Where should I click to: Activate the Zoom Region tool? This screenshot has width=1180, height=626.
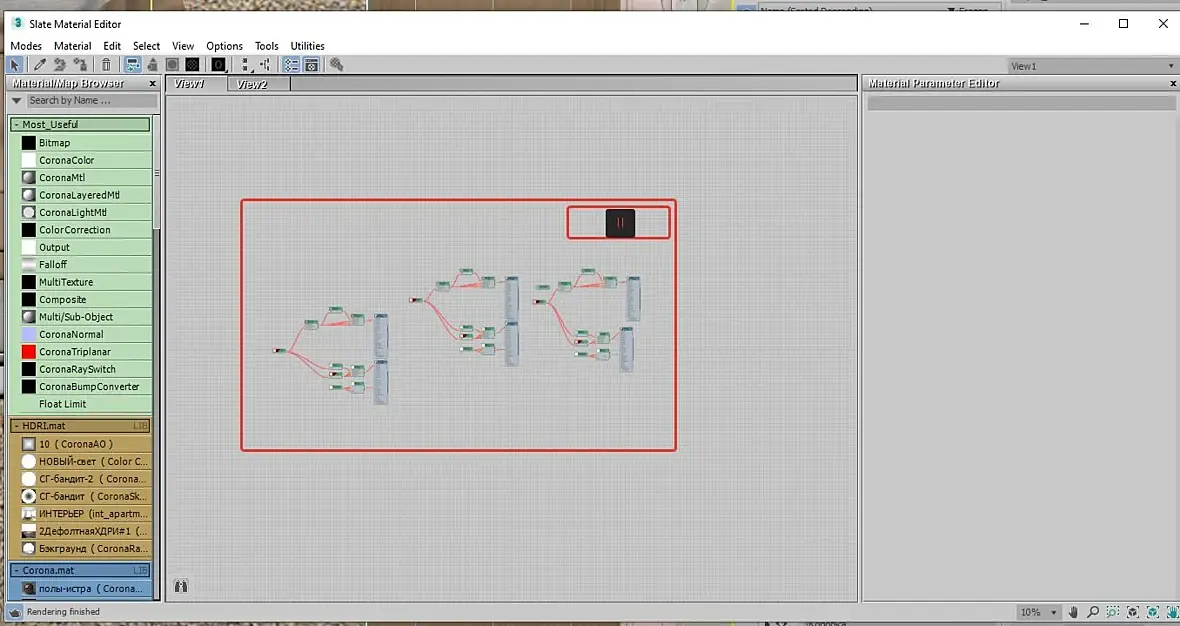pyautogui.click(x=1113, y=612)
